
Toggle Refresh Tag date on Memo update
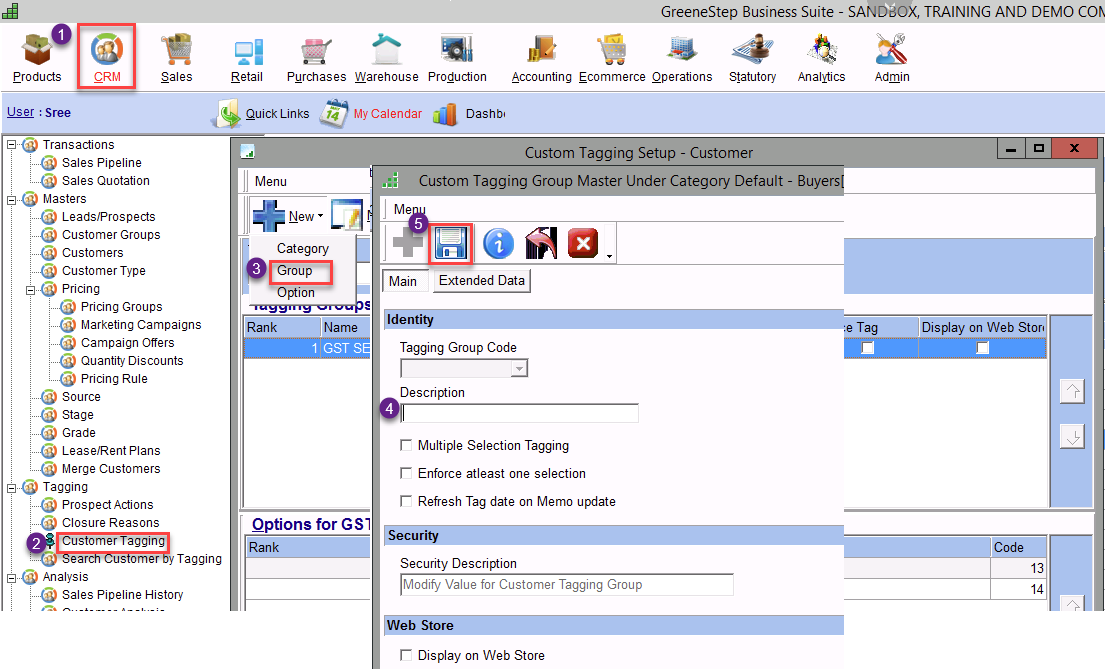click(406, 502)
